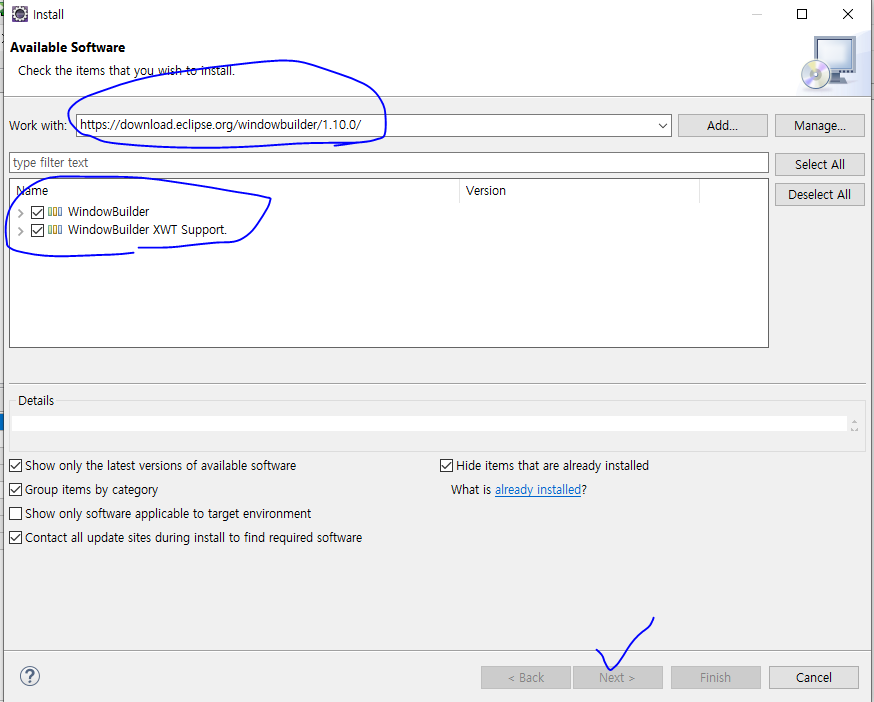
Task: Click the Add... button
Action: (722, 125)
